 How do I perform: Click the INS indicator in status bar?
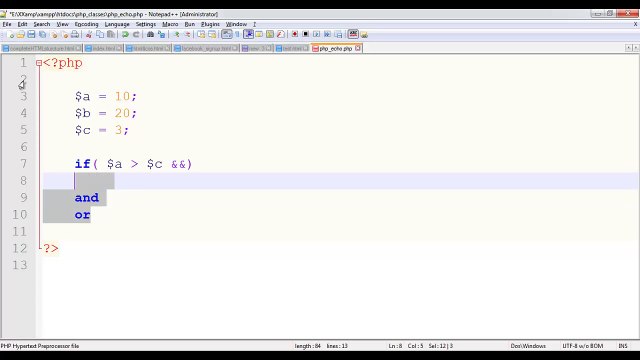point(623,346)
